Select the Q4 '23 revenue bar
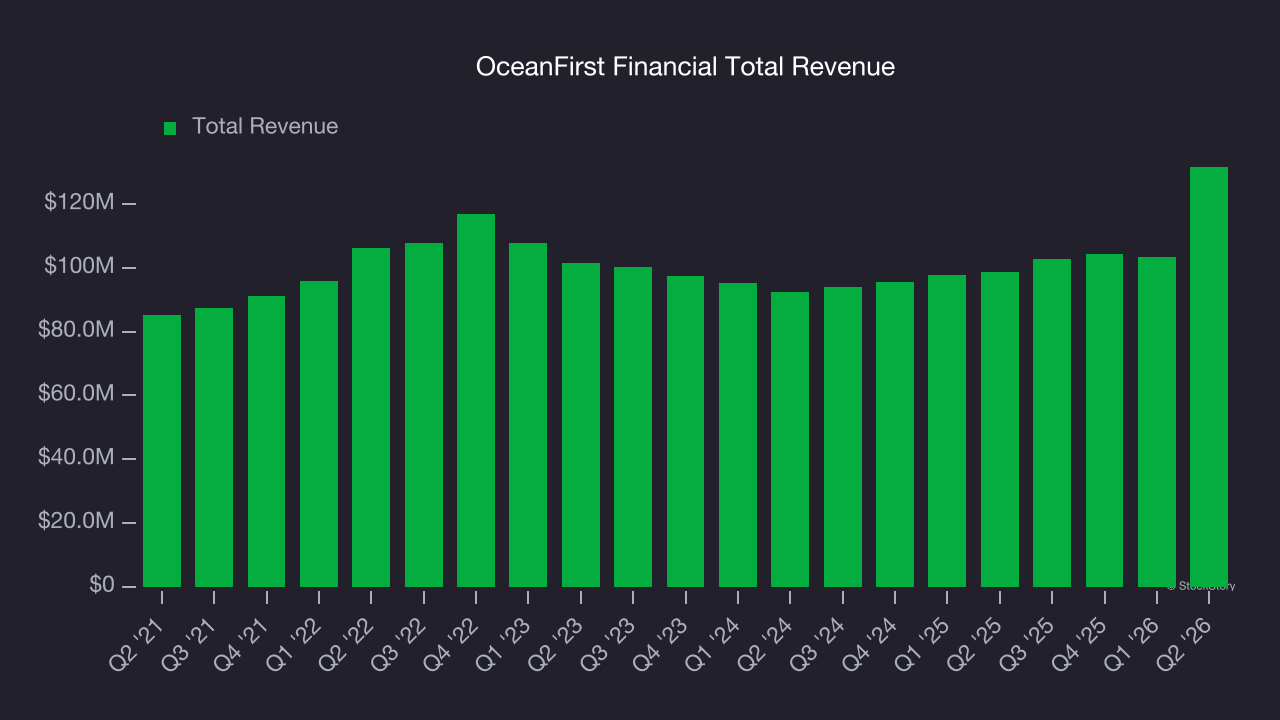This screenshot has height=720, width=1280. coord(686,431)
